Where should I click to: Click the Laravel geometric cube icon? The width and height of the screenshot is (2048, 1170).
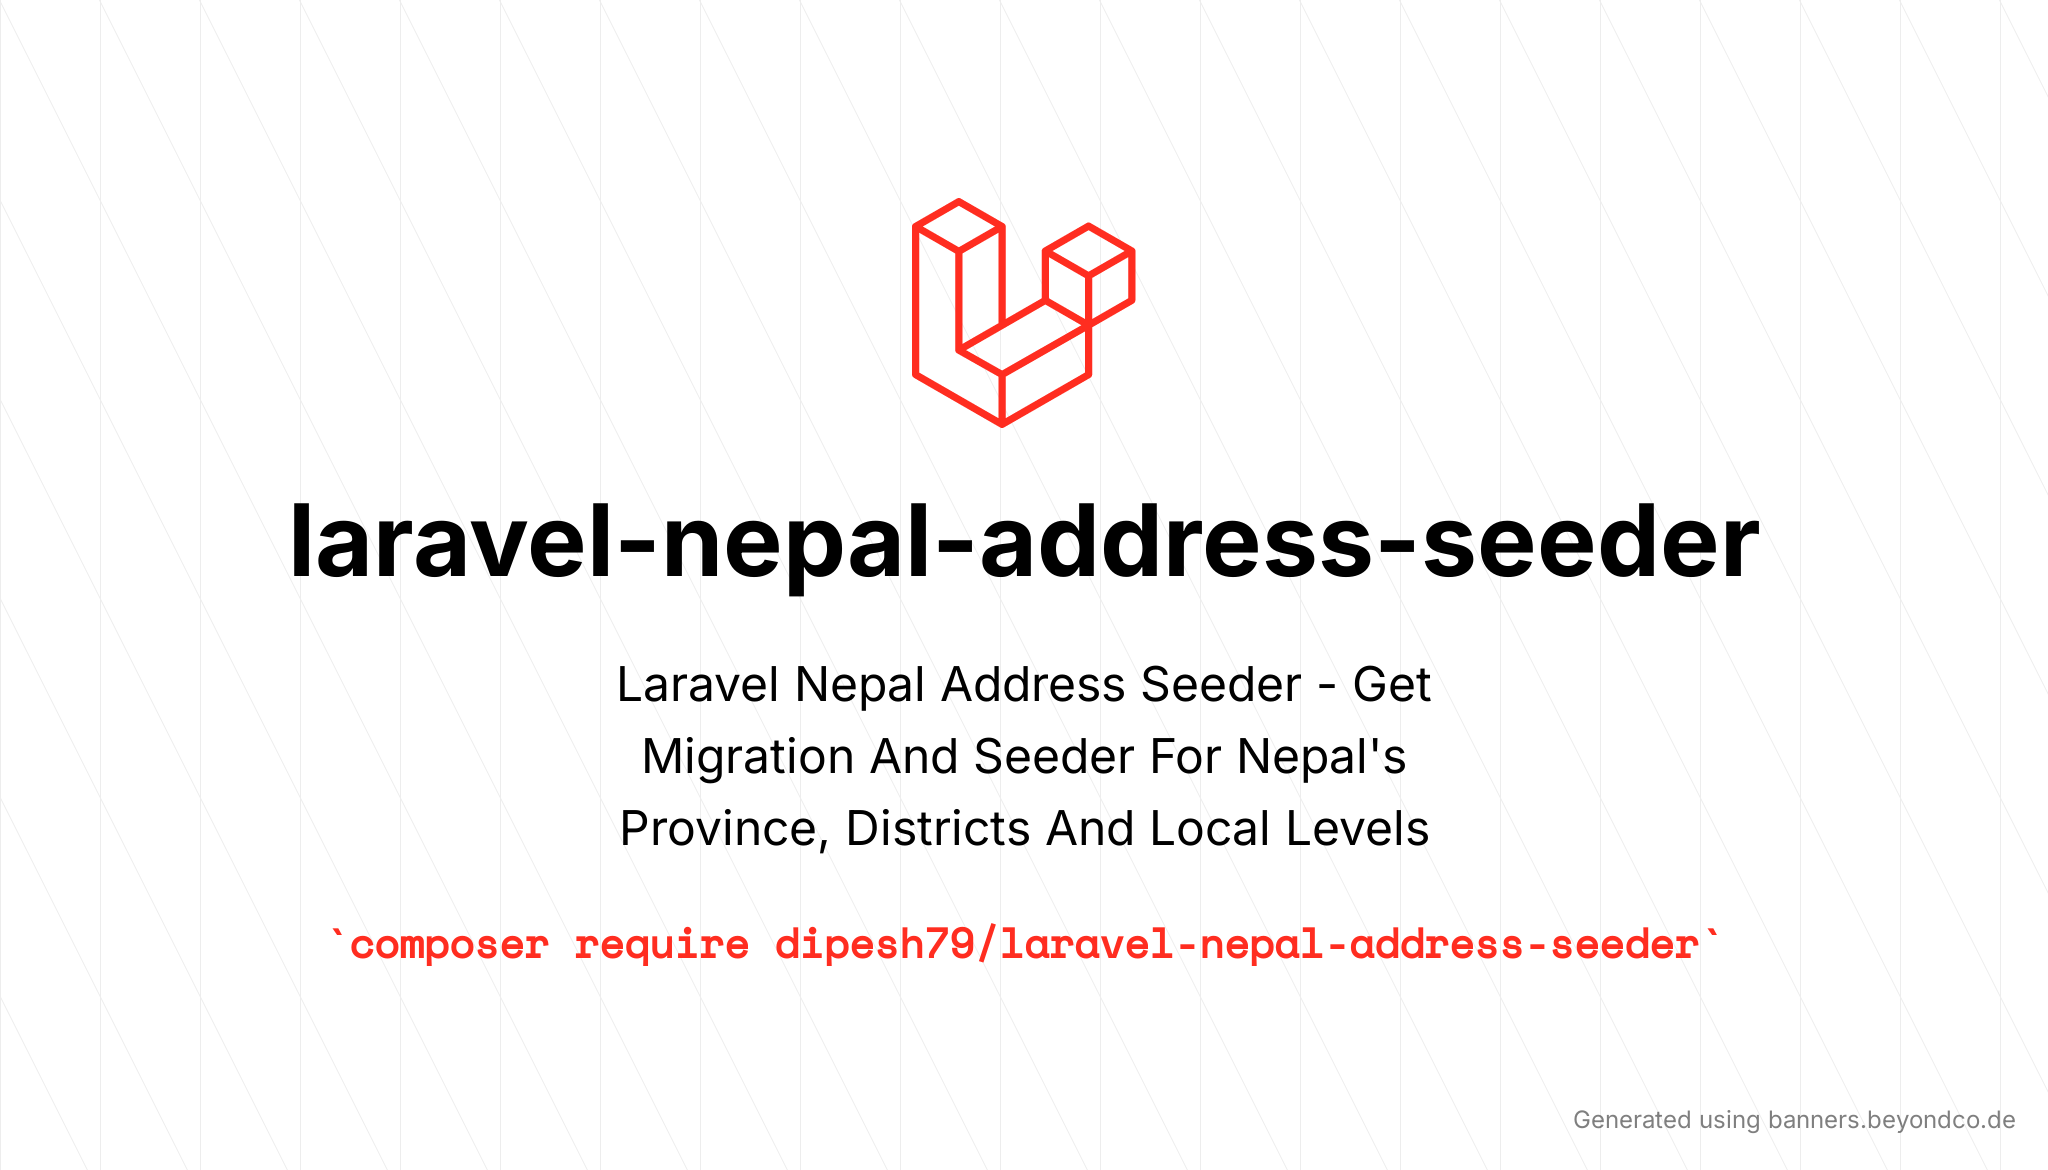click(x=1024, y=312)
